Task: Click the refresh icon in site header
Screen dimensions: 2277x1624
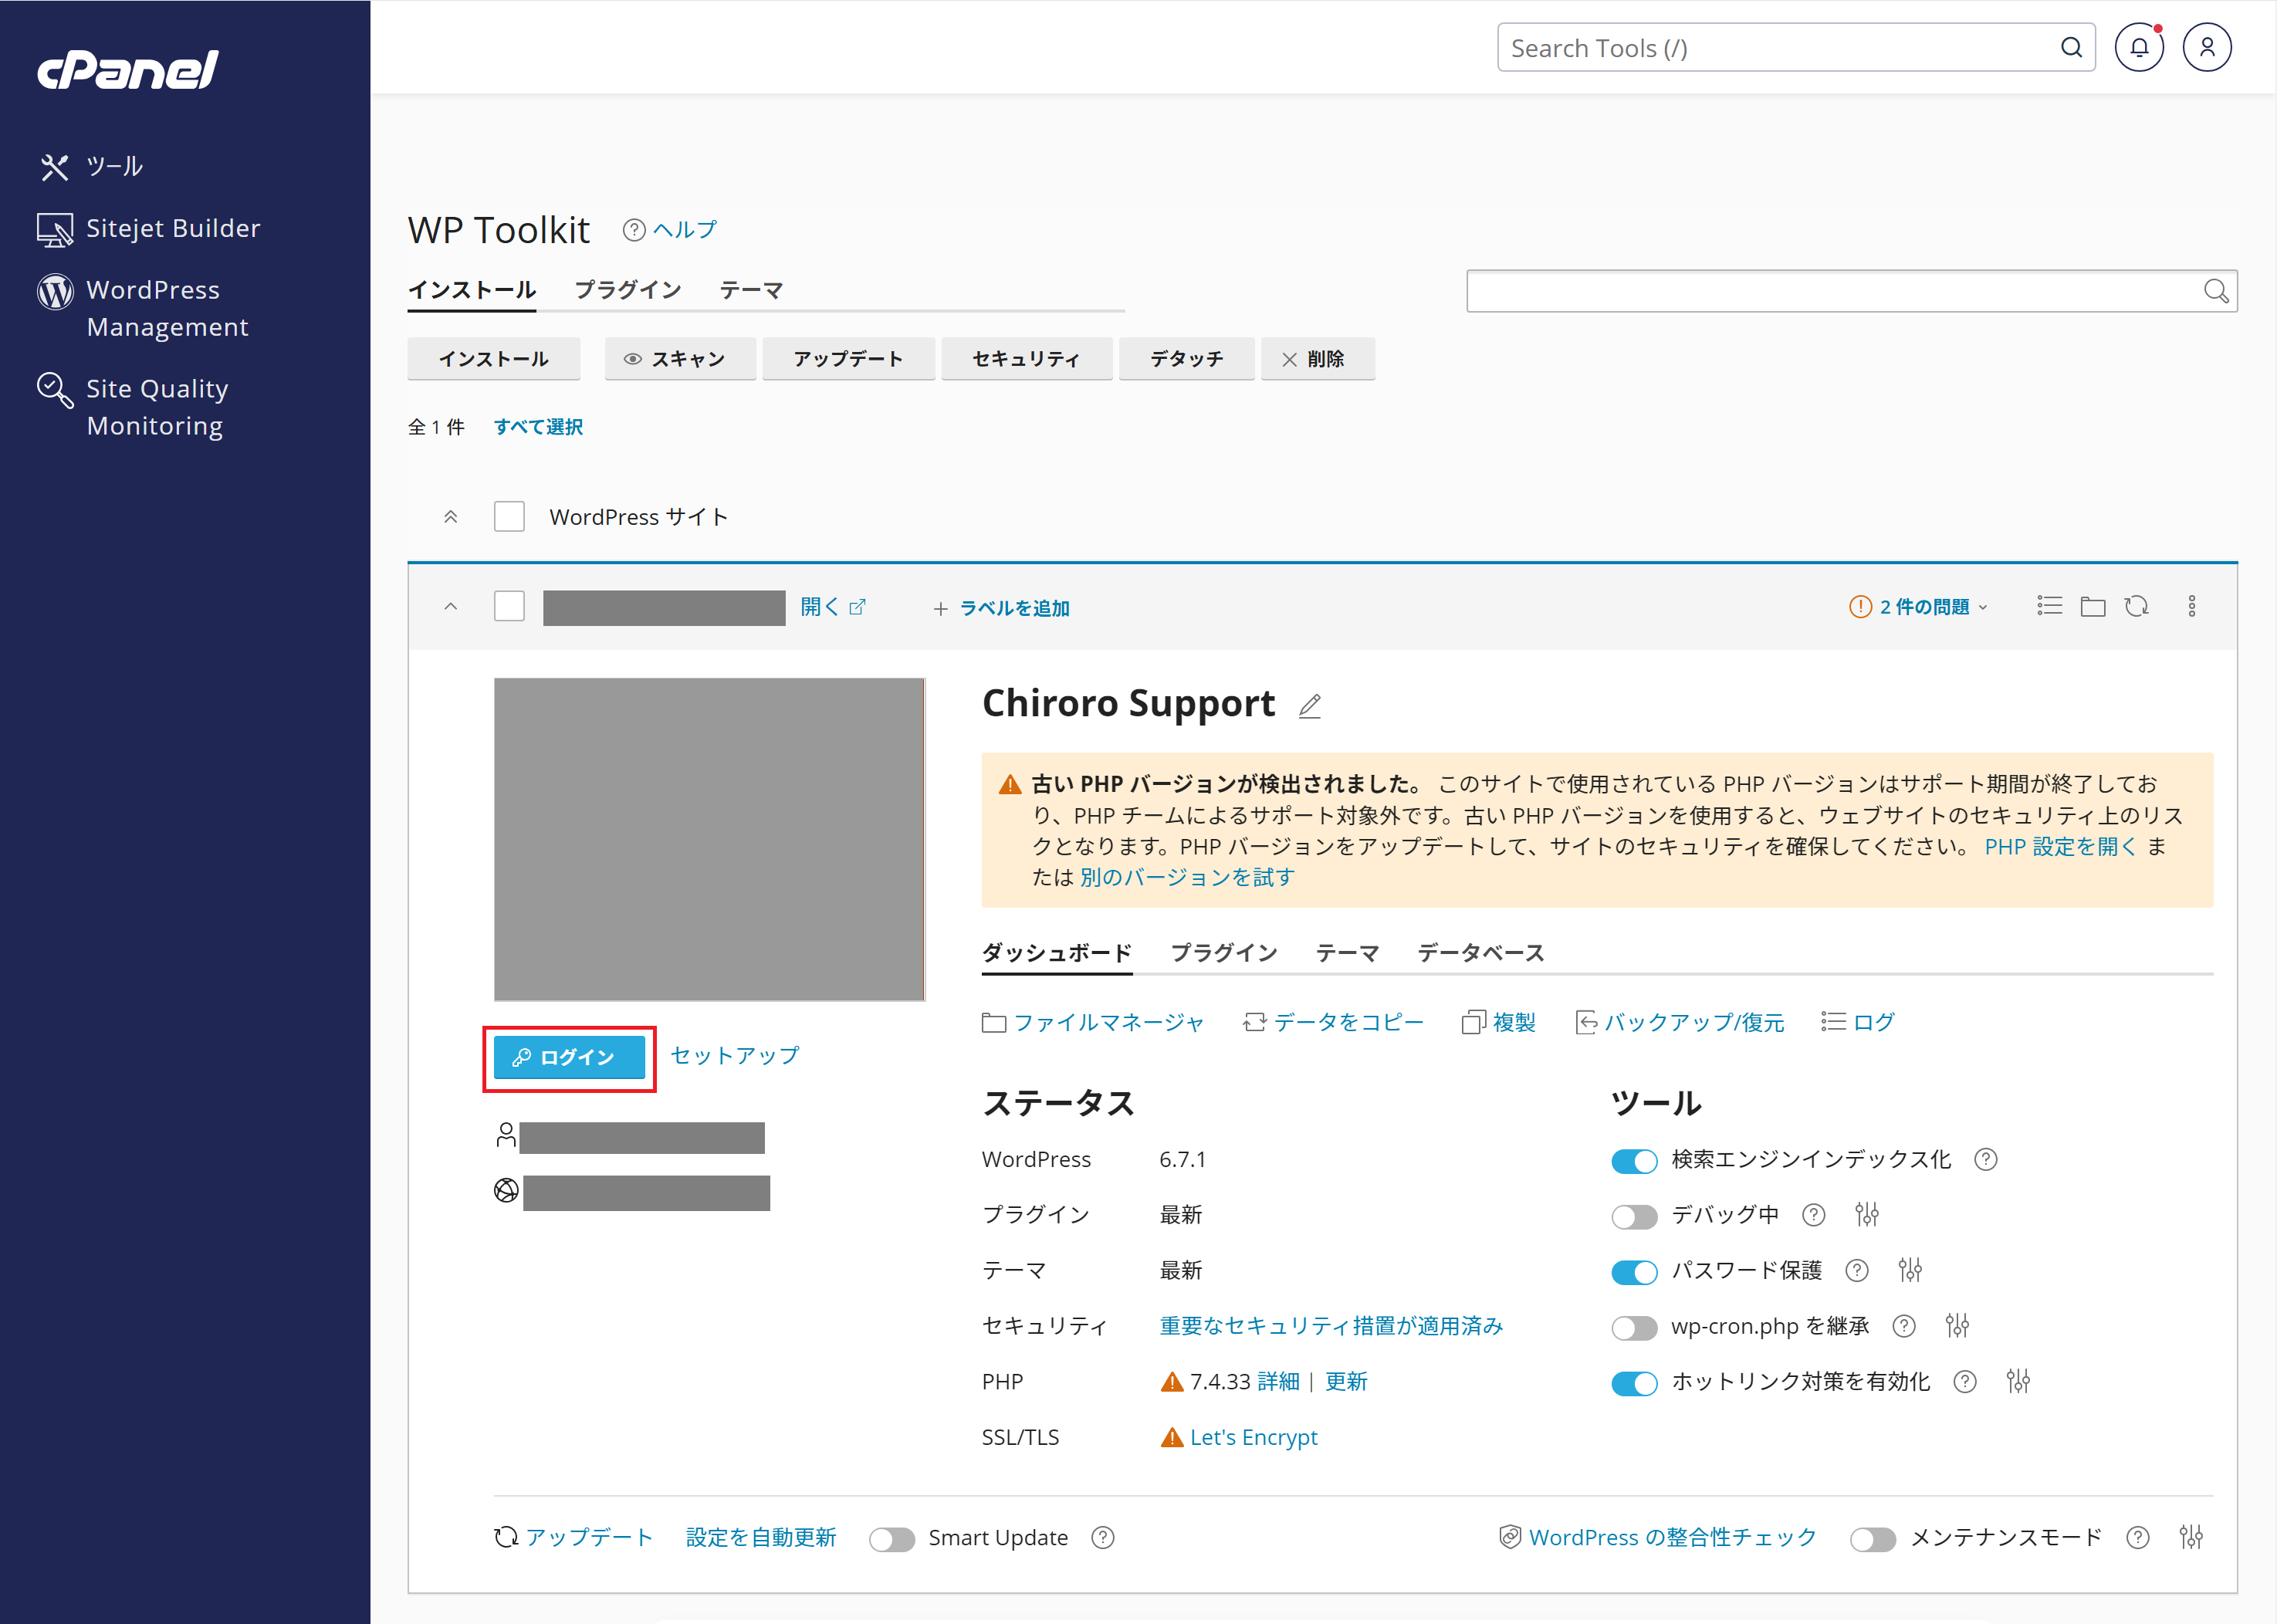Action: (x=2136, y=606)
